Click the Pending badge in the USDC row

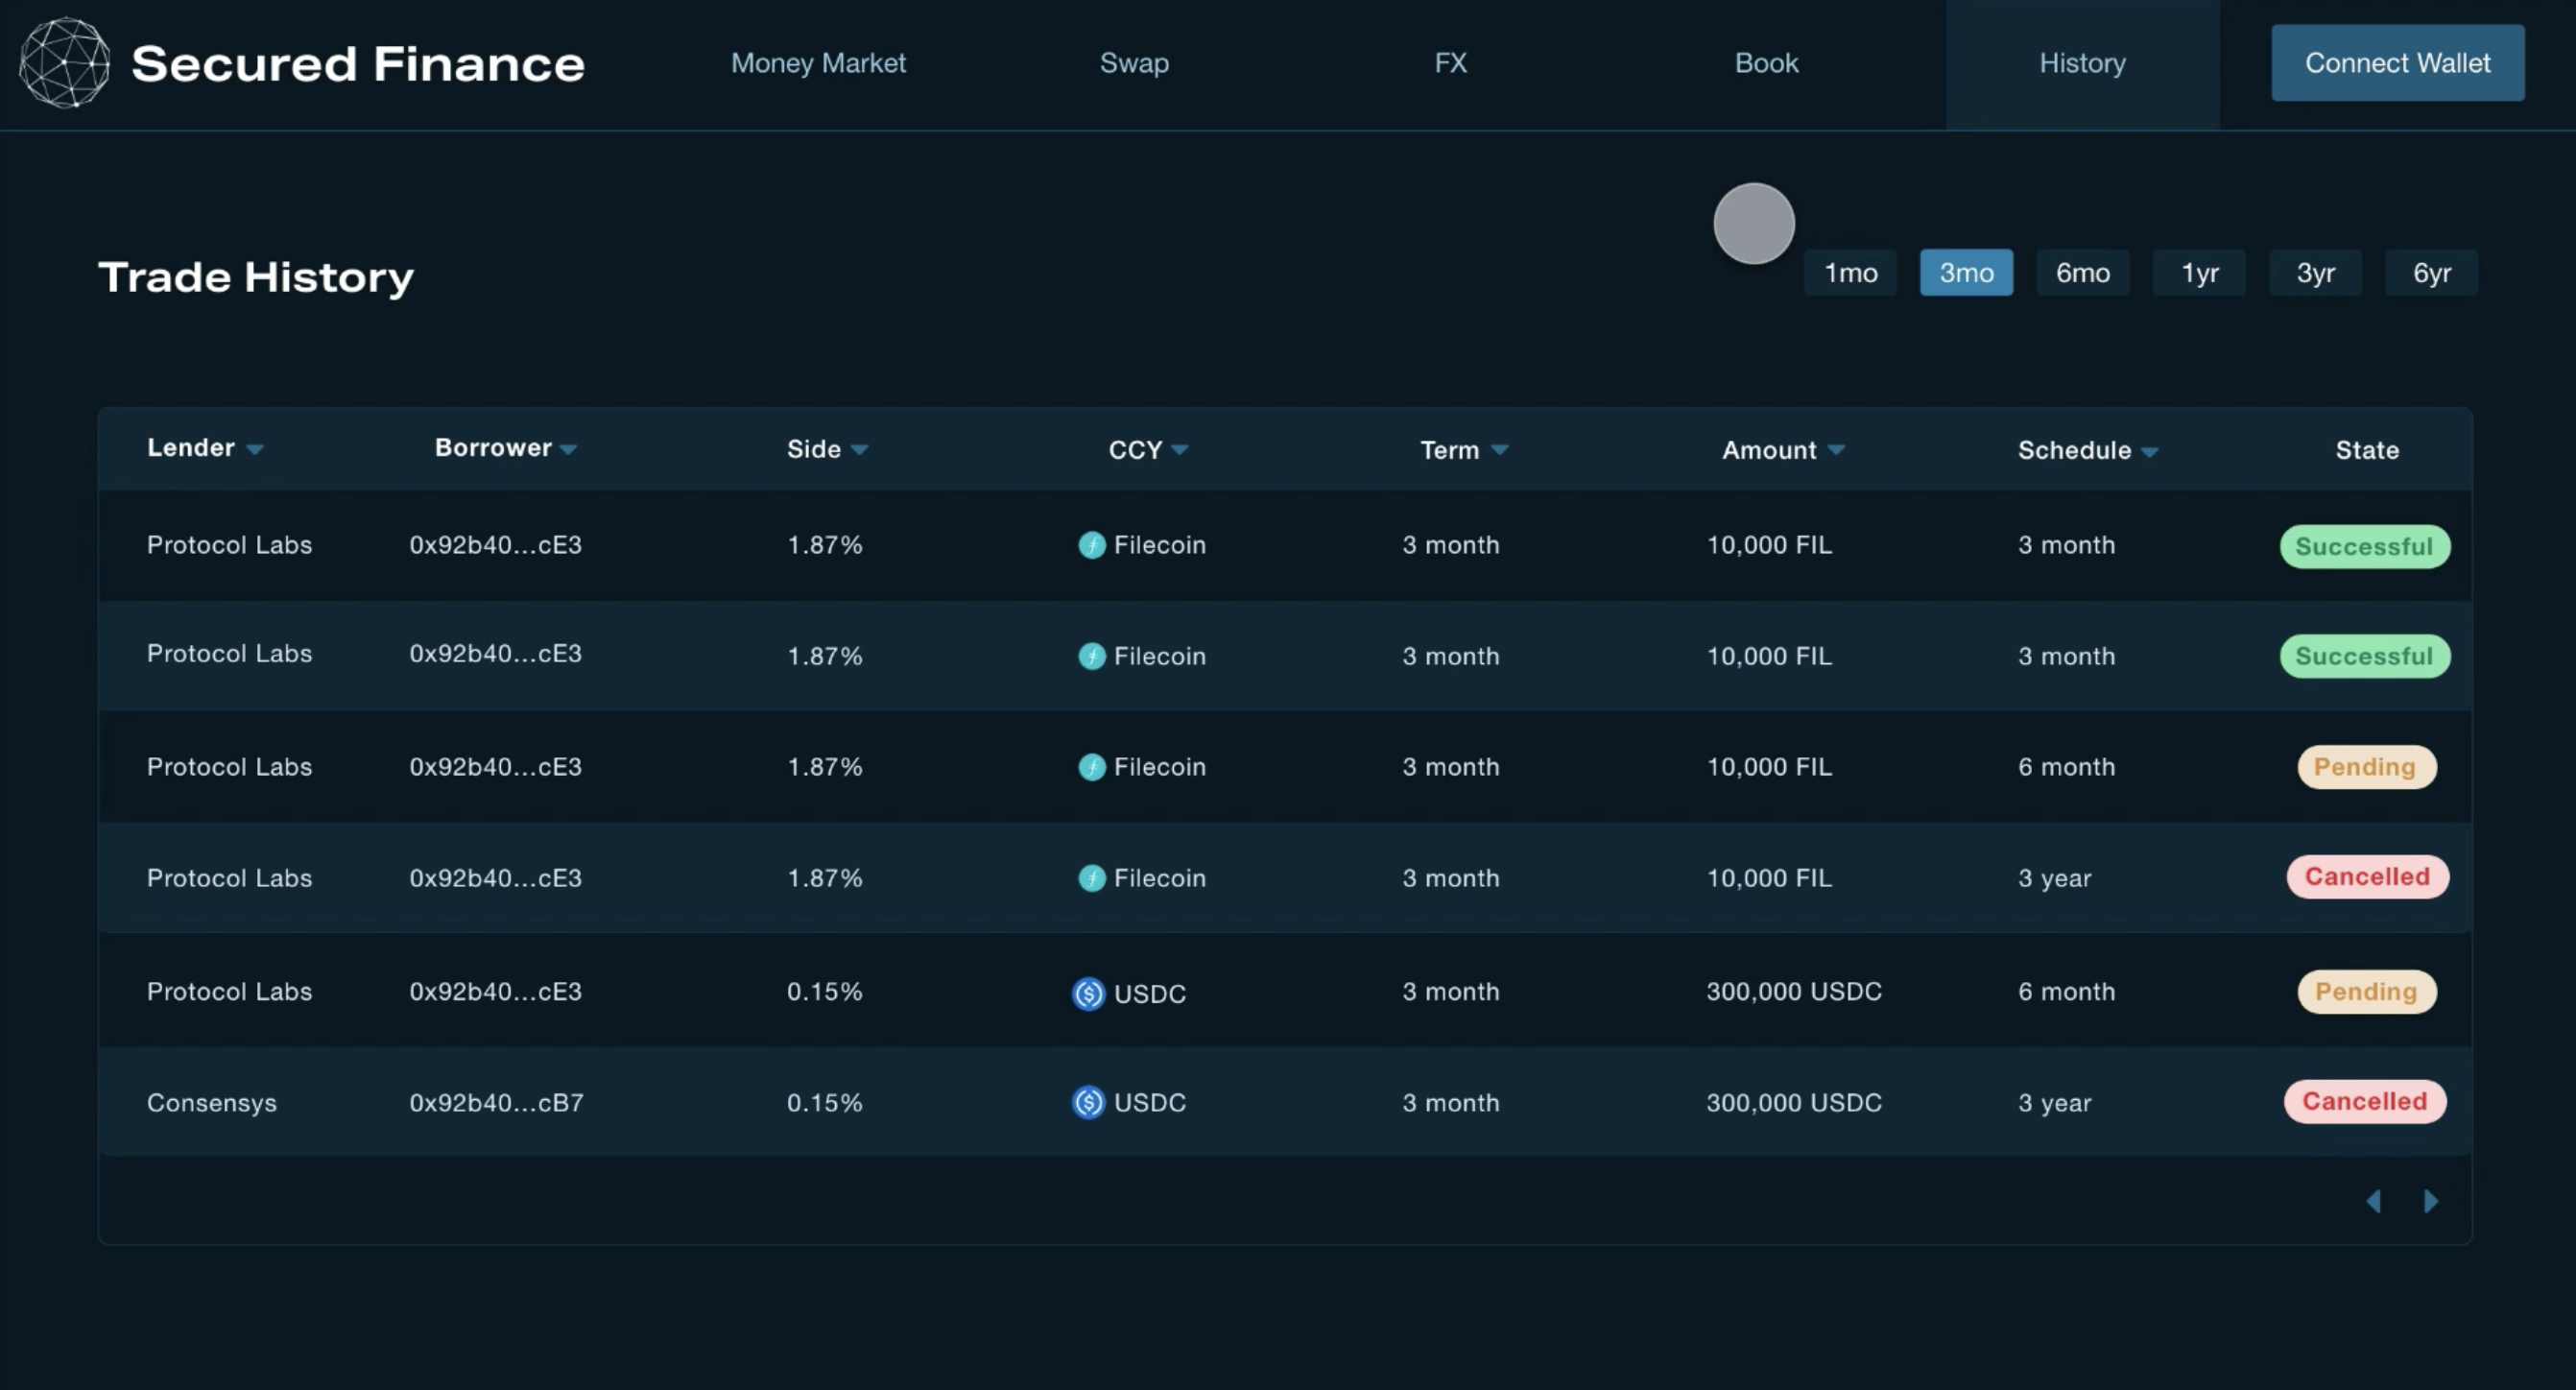(x=2366, y=992)
